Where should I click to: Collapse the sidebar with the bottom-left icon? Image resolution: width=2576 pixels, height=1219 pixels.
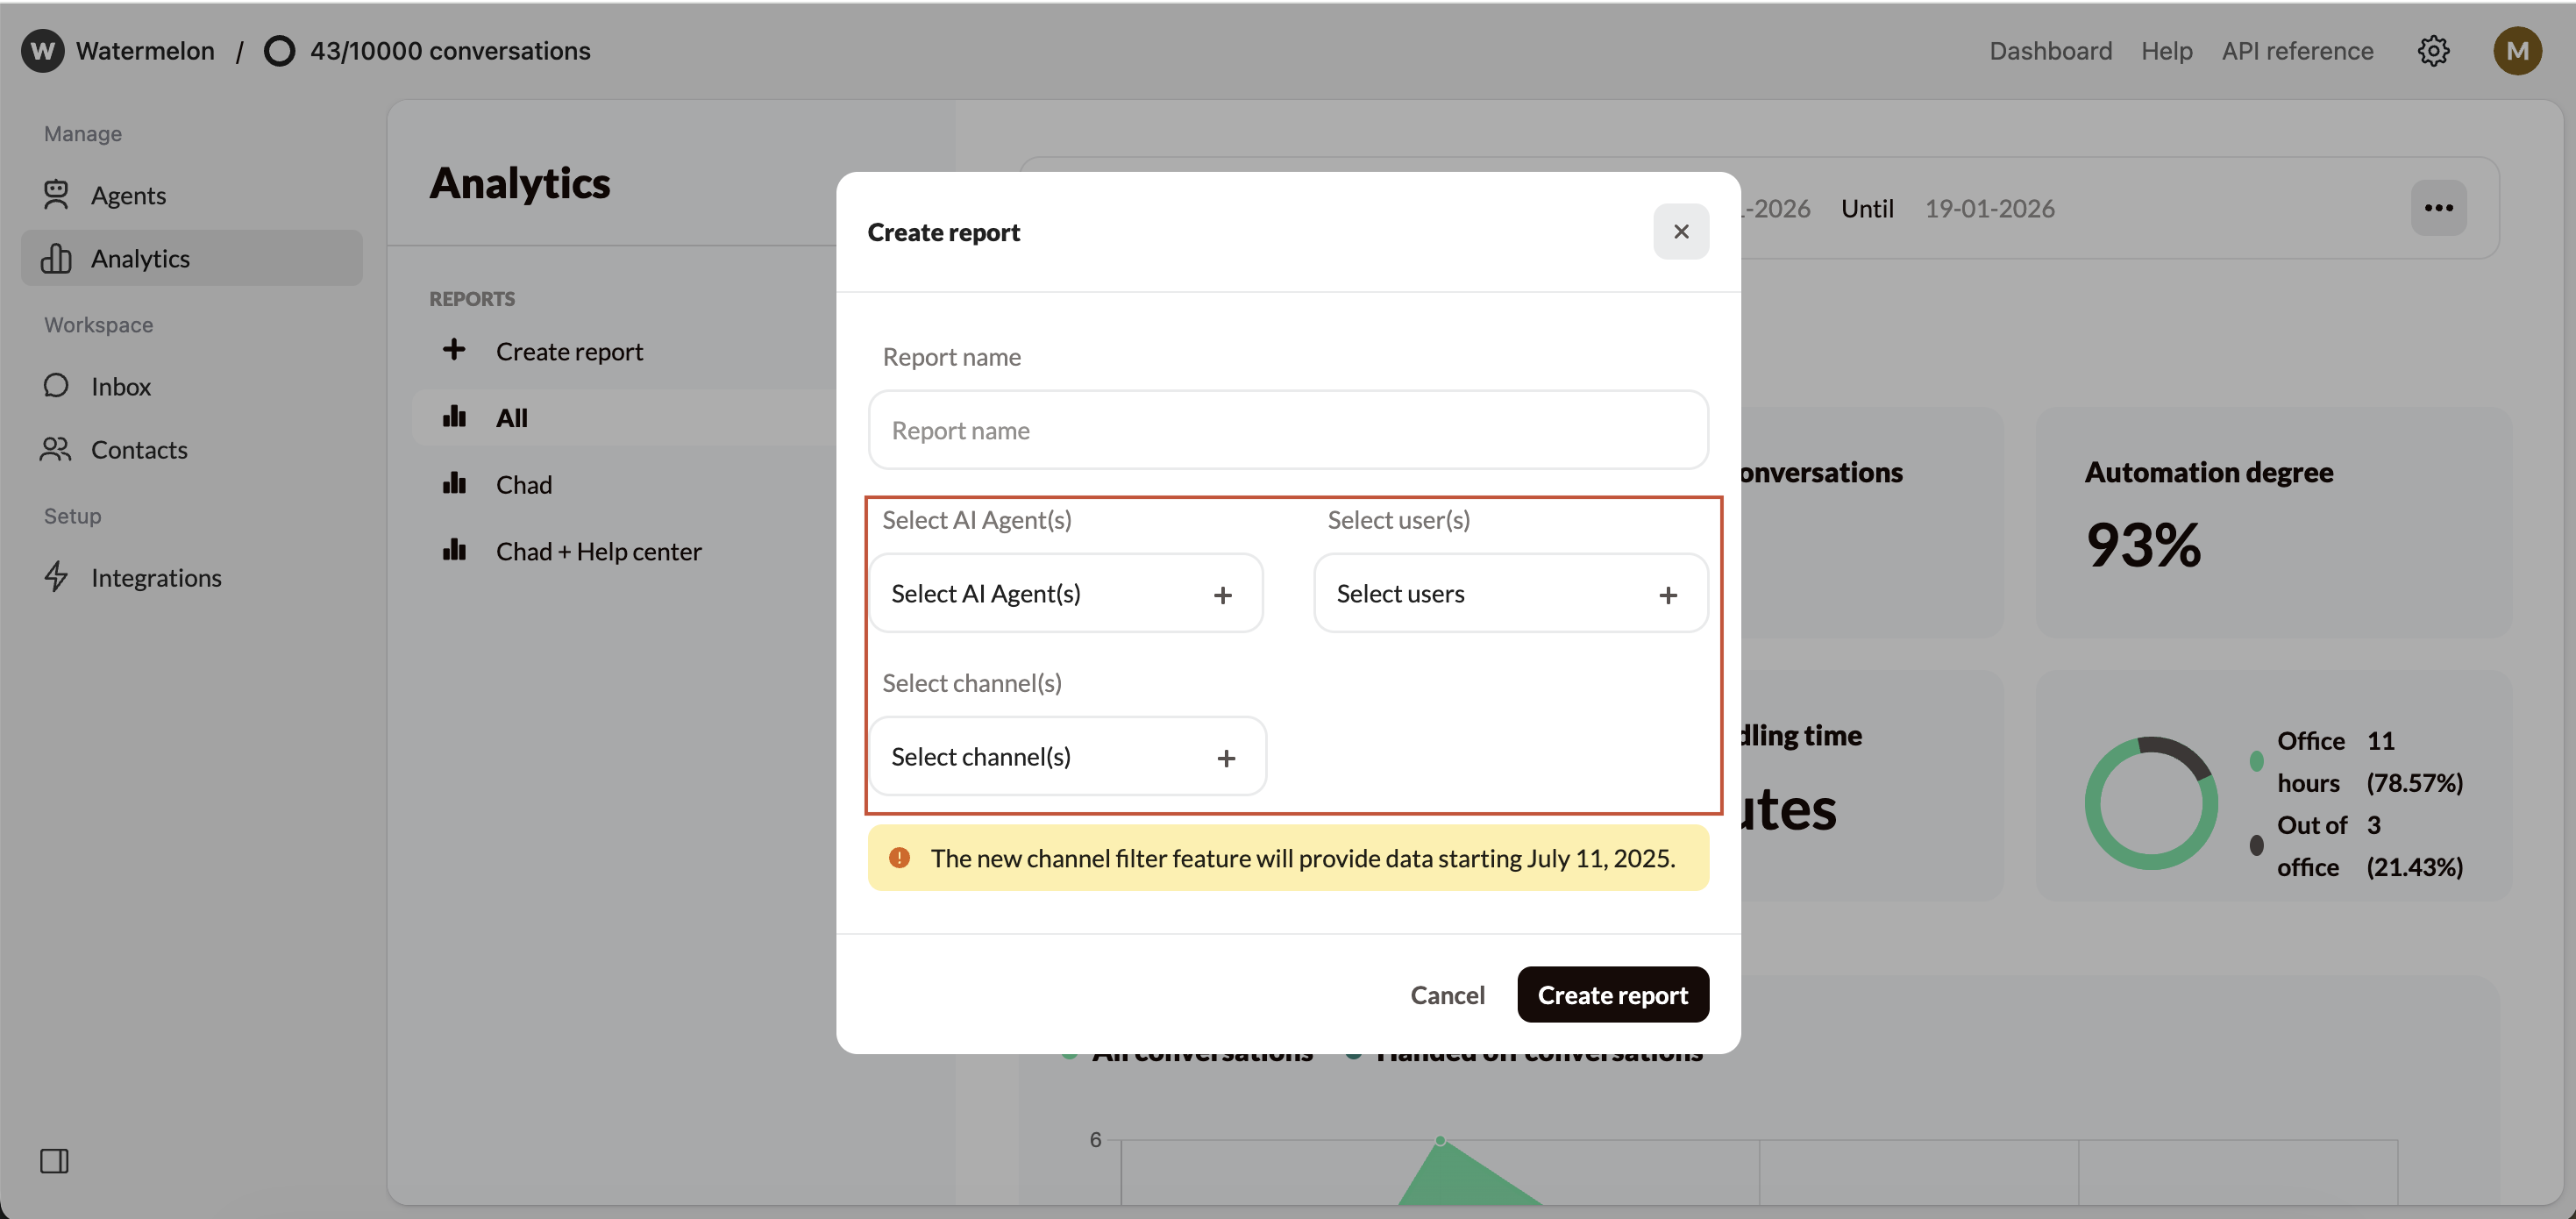click(x=55, y=1161)
